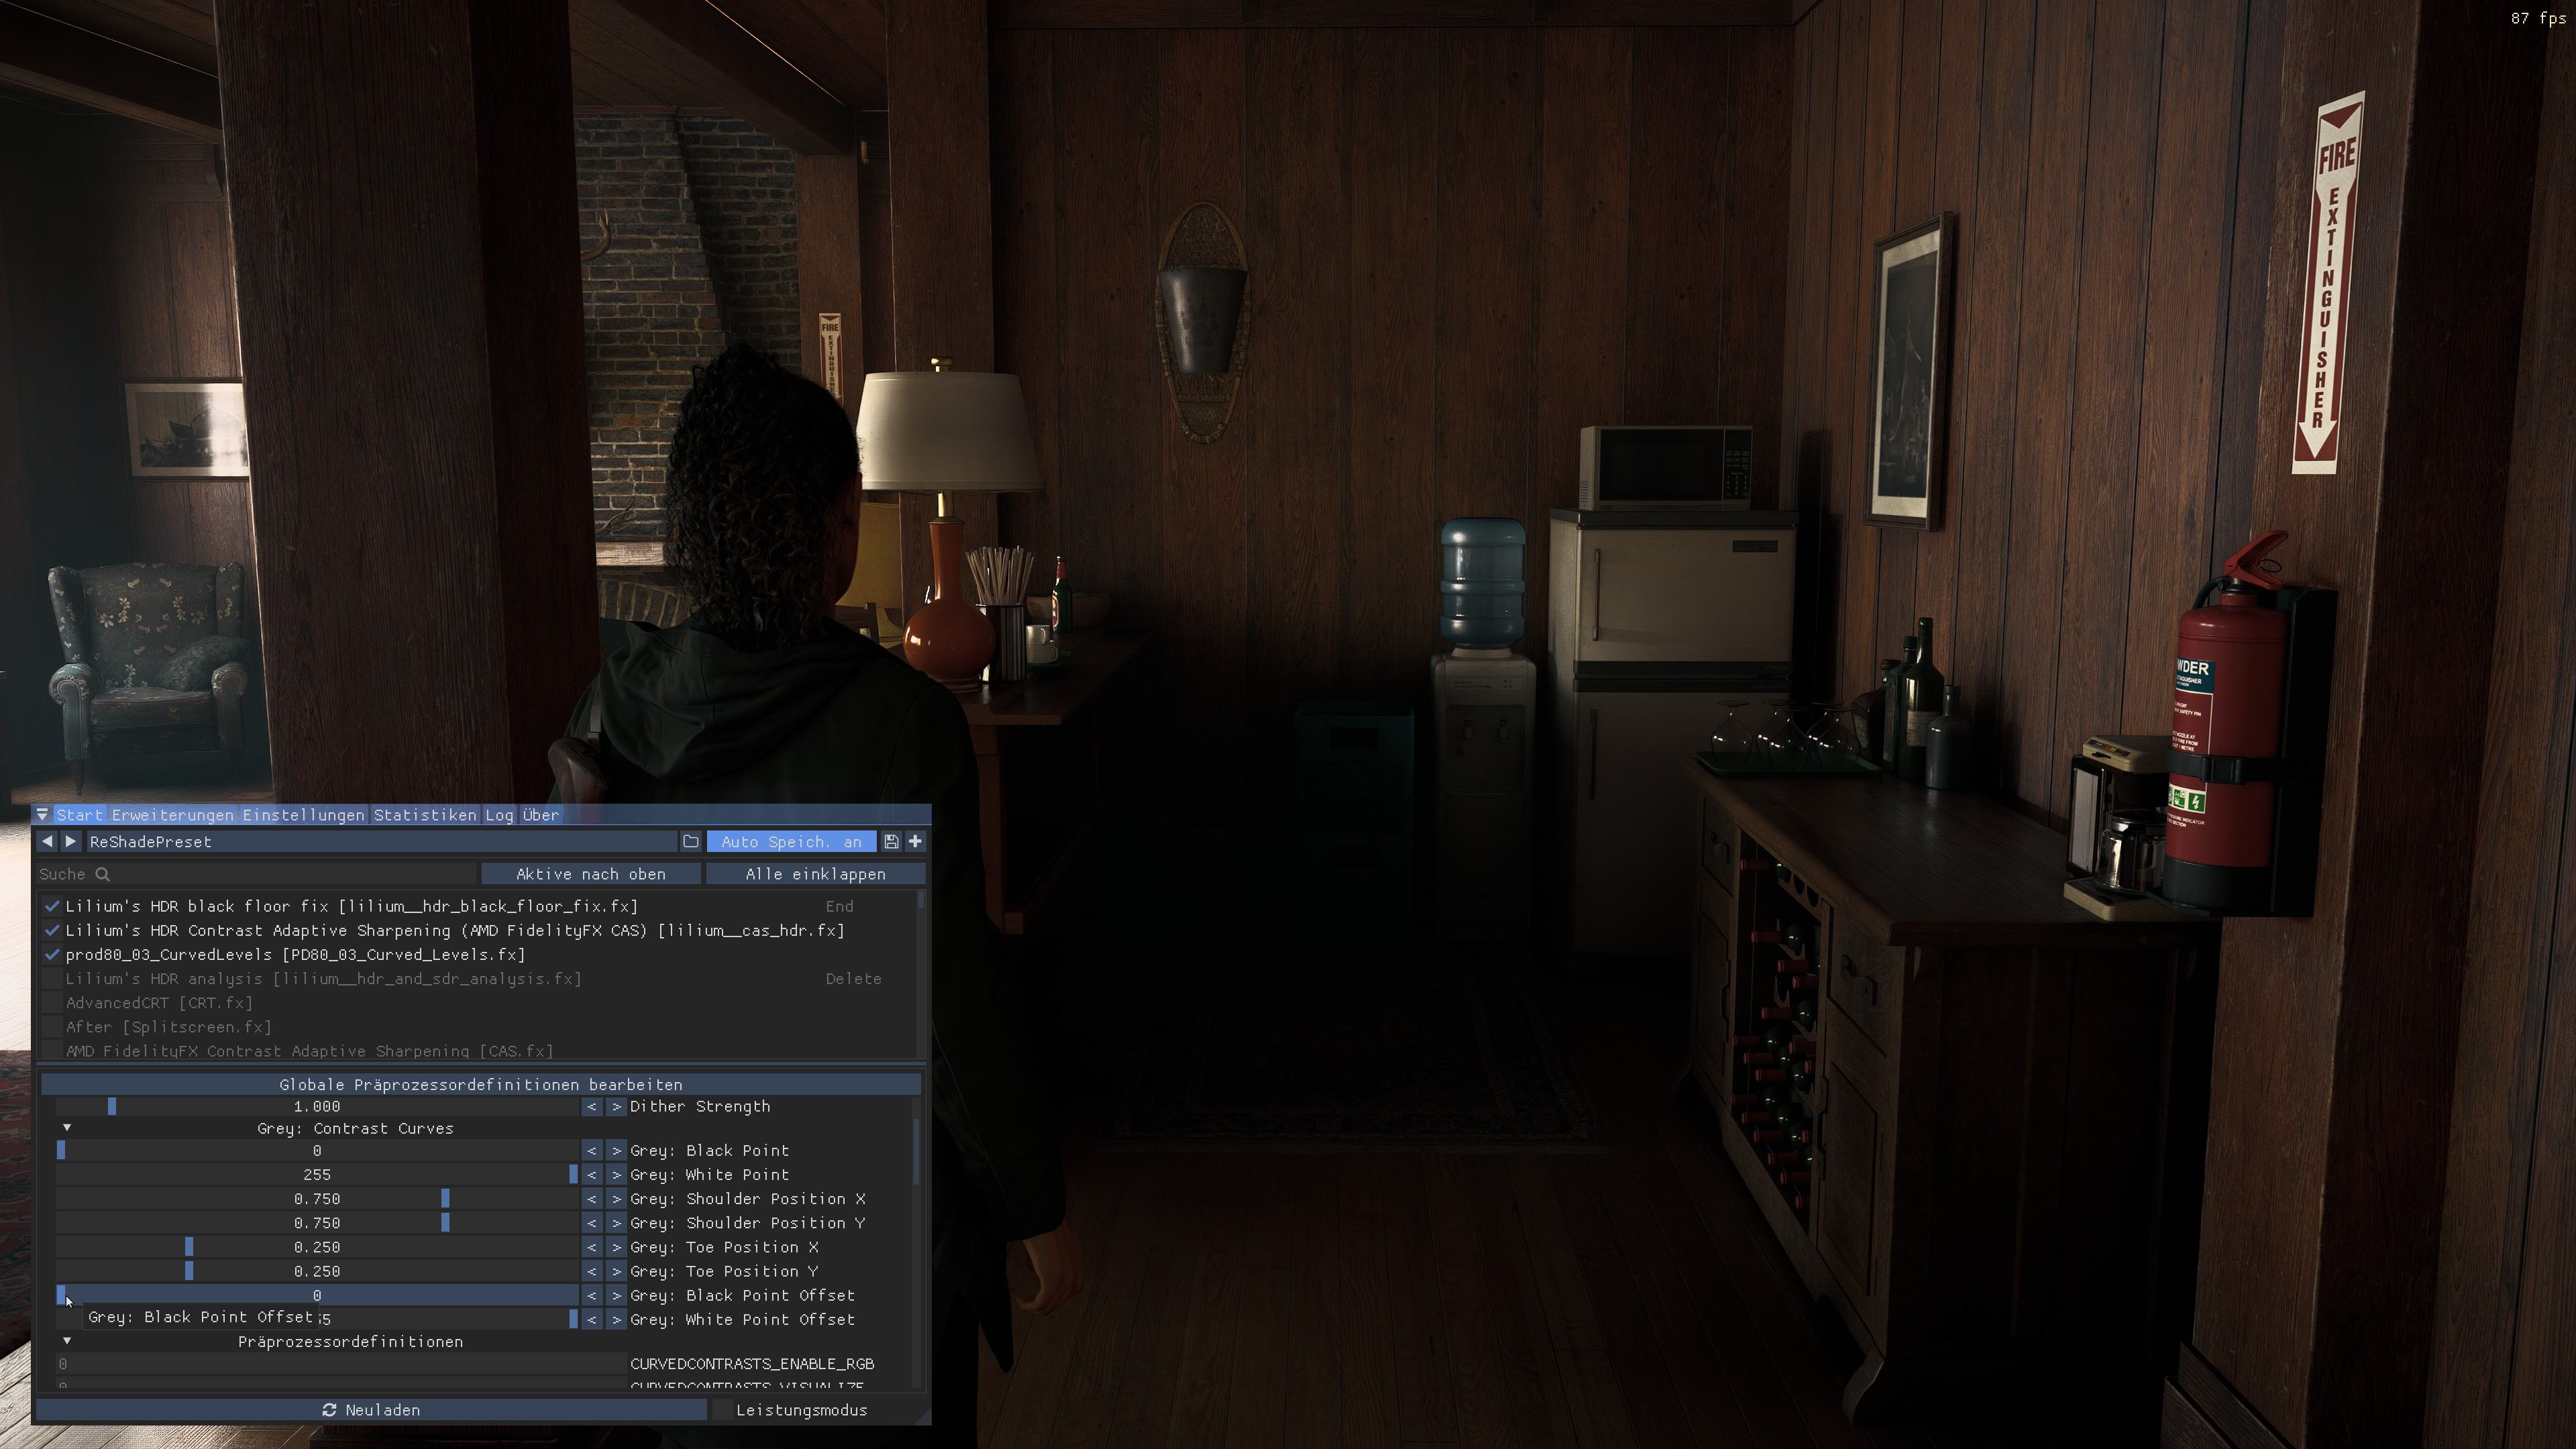Click increase arrow for Dither Strength
This screenshot has width=2576, height=1449.
click(x=616, y=1106)
